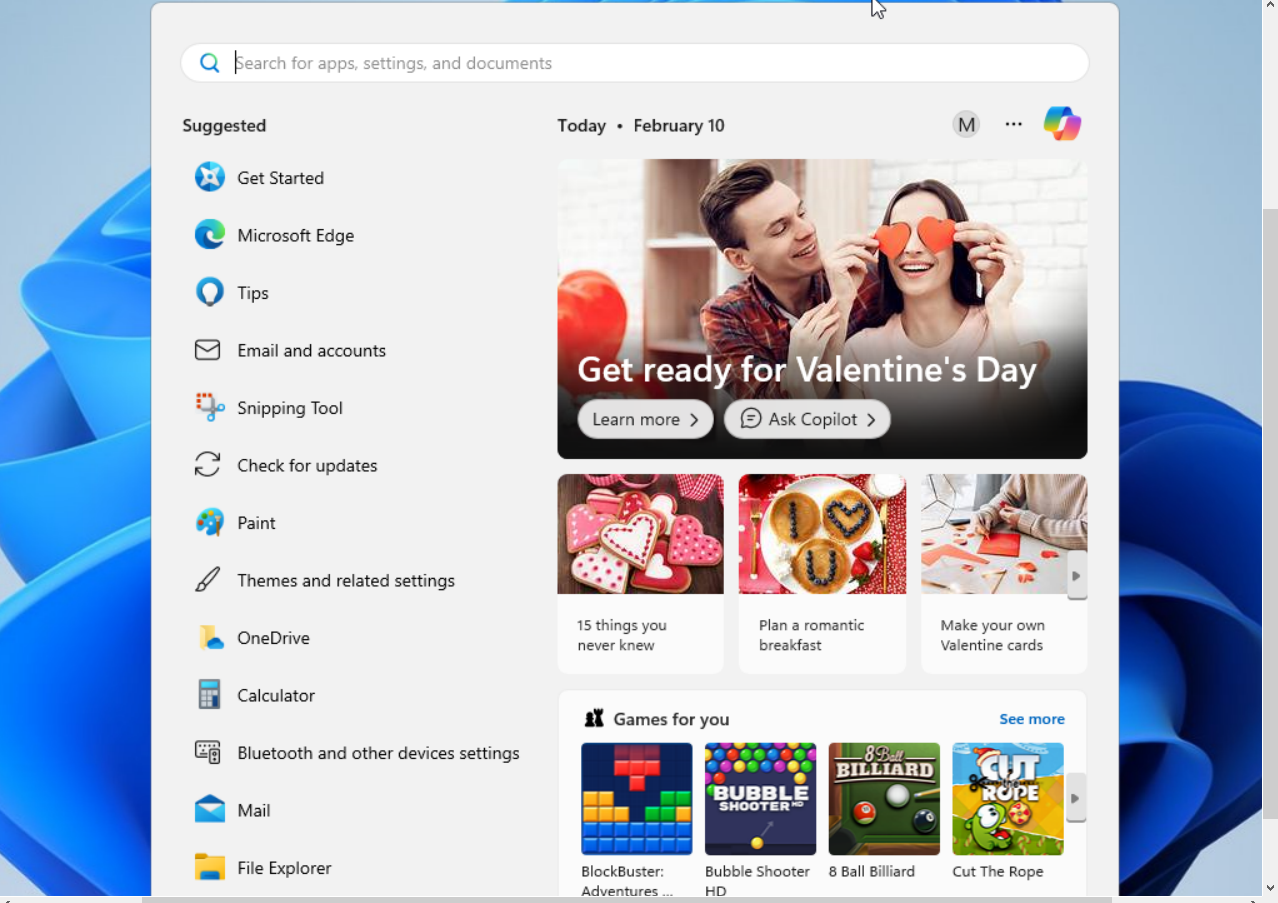Click the See more games link
1278x903 pixels.
(x=1032, y=719)
